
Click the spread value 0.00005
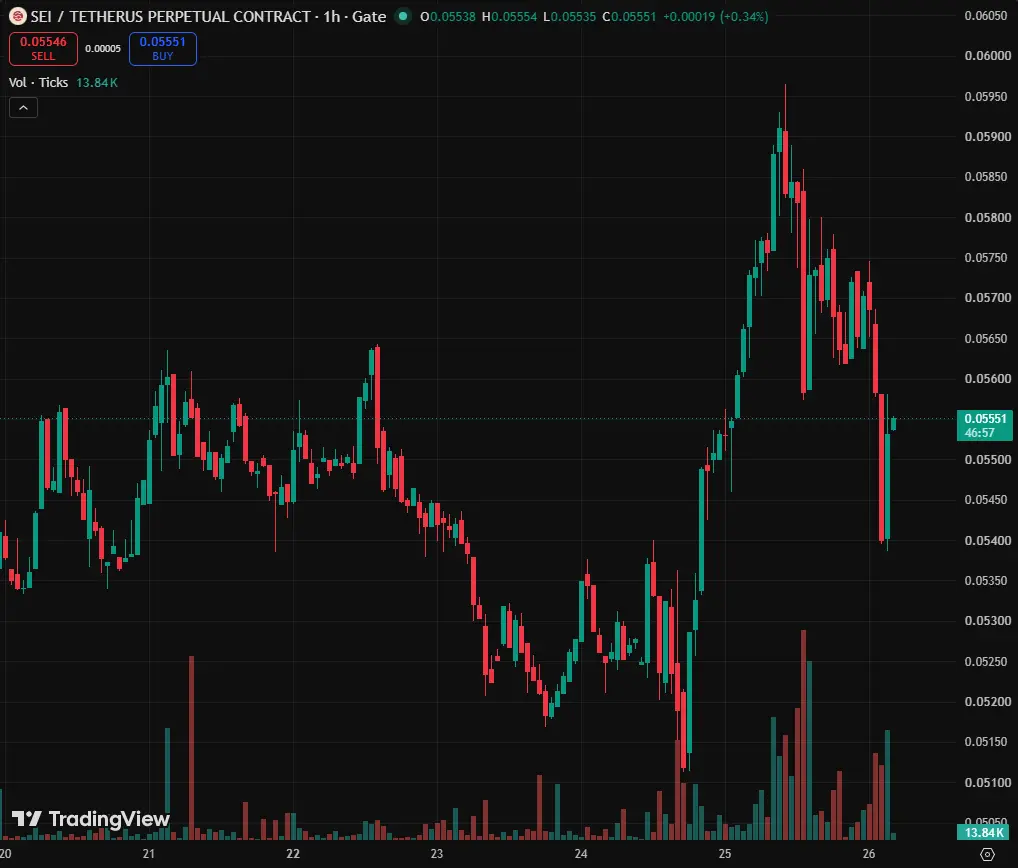103,49
